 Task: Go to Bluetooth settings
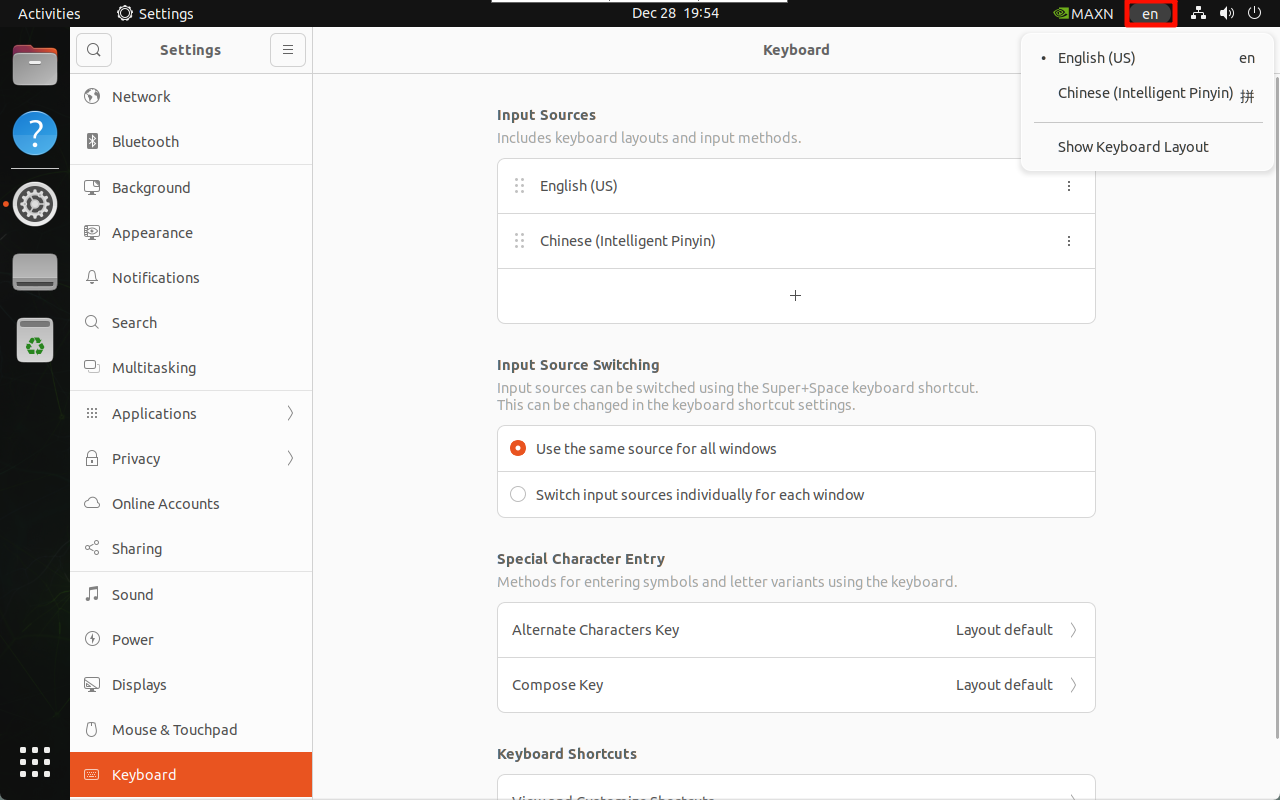pos(191,142)
